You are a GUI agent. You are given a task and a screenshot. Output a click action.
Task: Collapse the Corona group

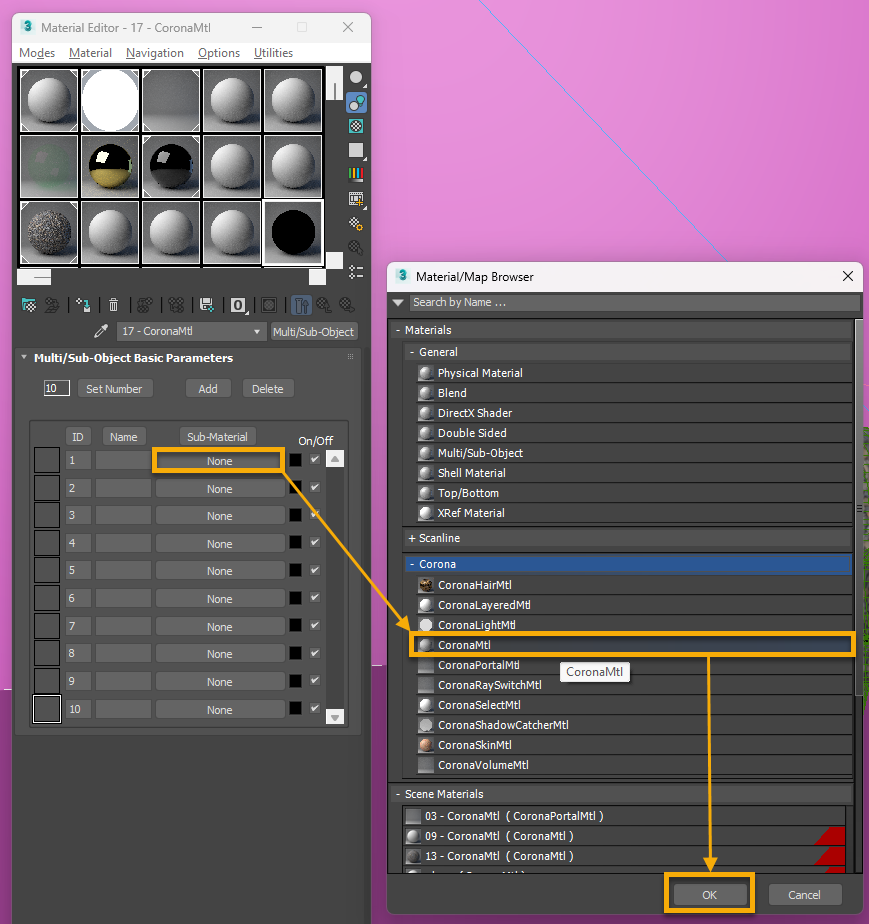tap(412, 564)
